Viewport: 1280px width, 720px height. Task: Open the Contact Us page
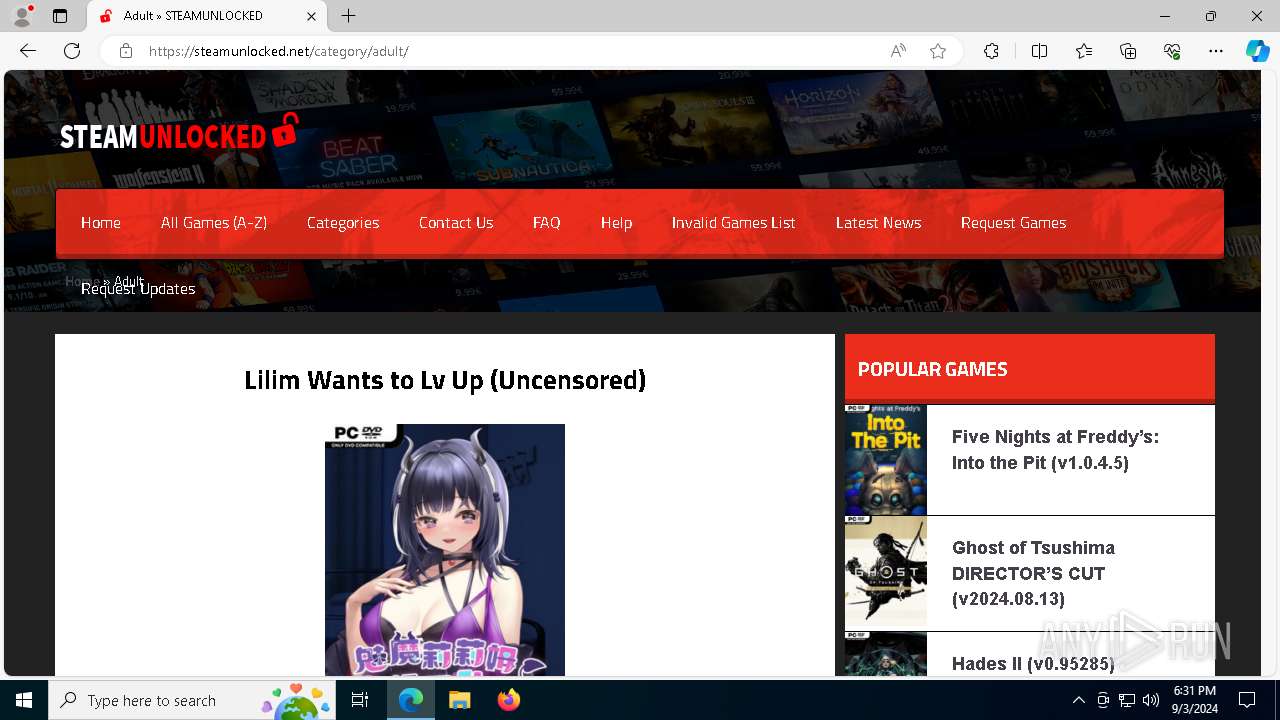456,223
